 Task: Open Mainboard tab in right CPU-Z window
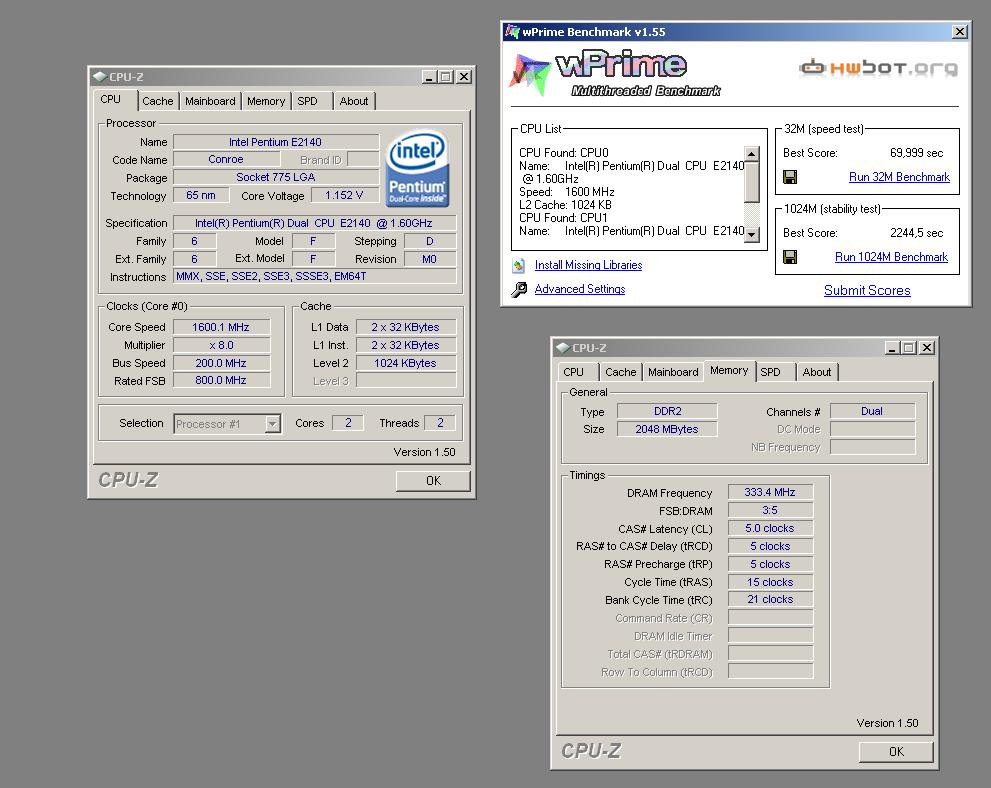click(x=673, y=372)
